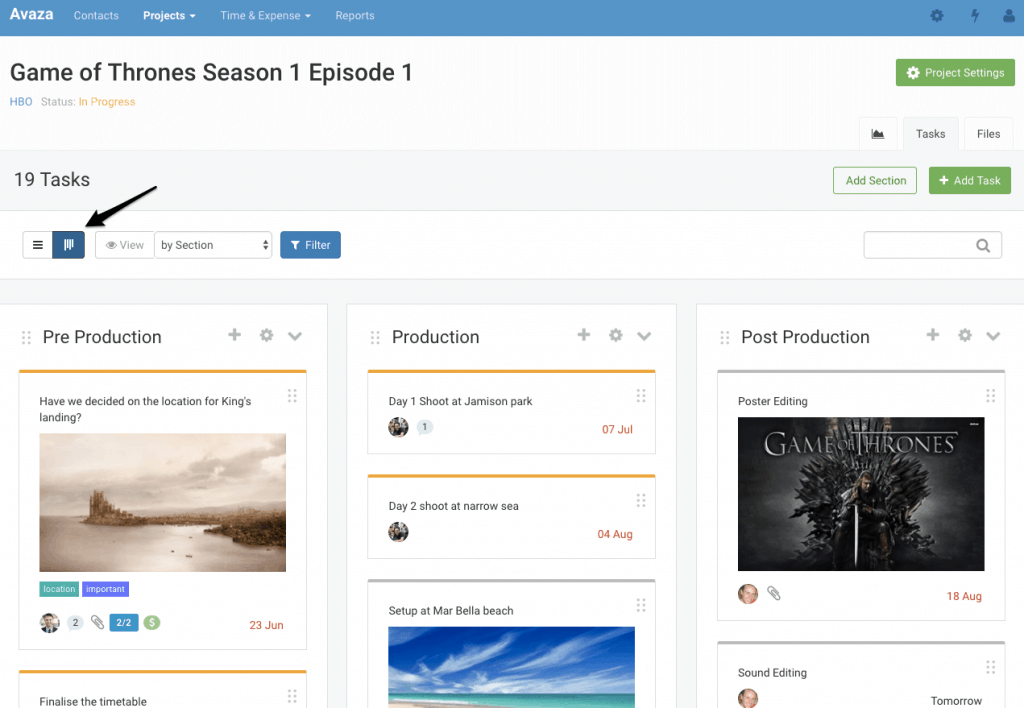Grab the Production section drag handle

375,338
